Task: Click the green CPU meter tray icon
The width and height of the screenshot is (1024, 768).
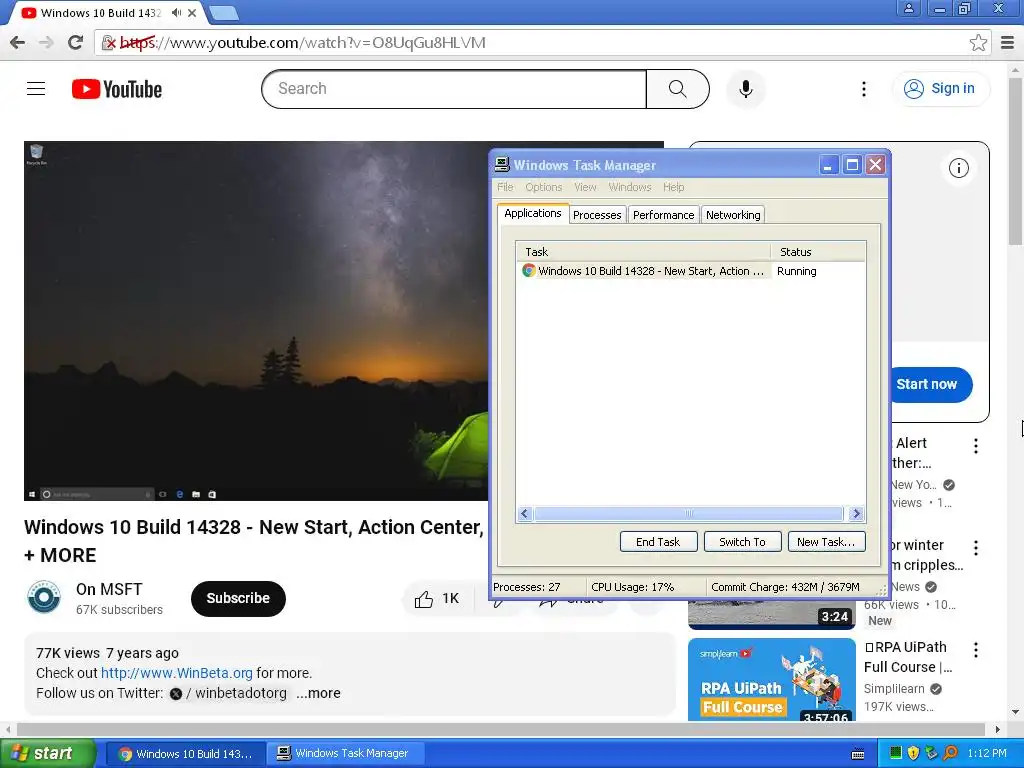Action: point(896,754)
